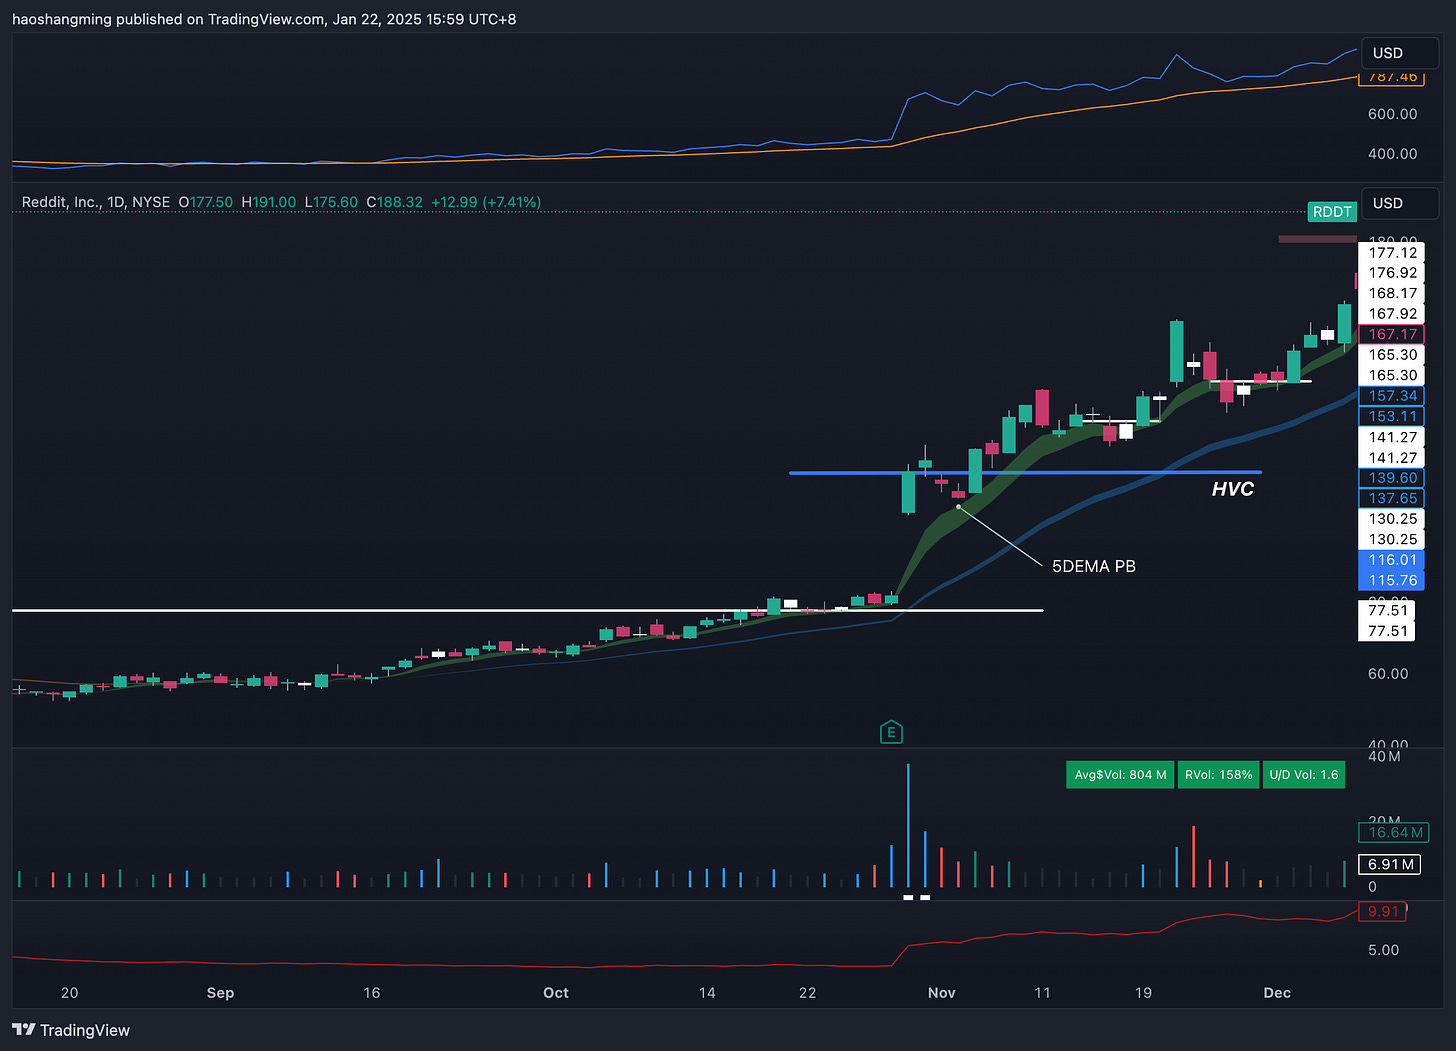The image size is (1456, 1051).
Task: Click the white horizontal support line
Action: tap(527, 610)
